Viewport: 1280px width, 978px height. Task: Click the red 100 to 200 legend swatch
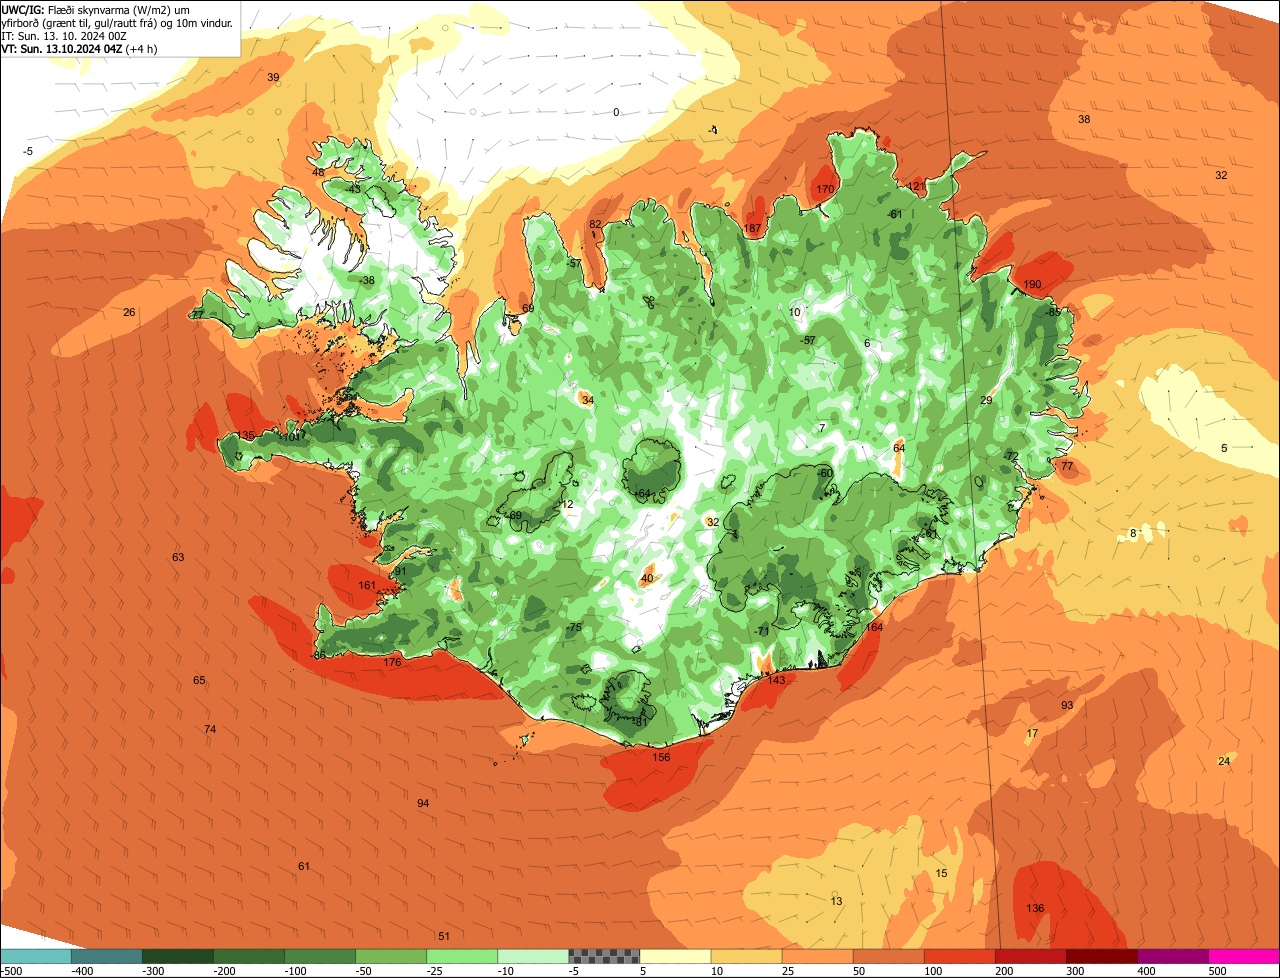[960, 956]
